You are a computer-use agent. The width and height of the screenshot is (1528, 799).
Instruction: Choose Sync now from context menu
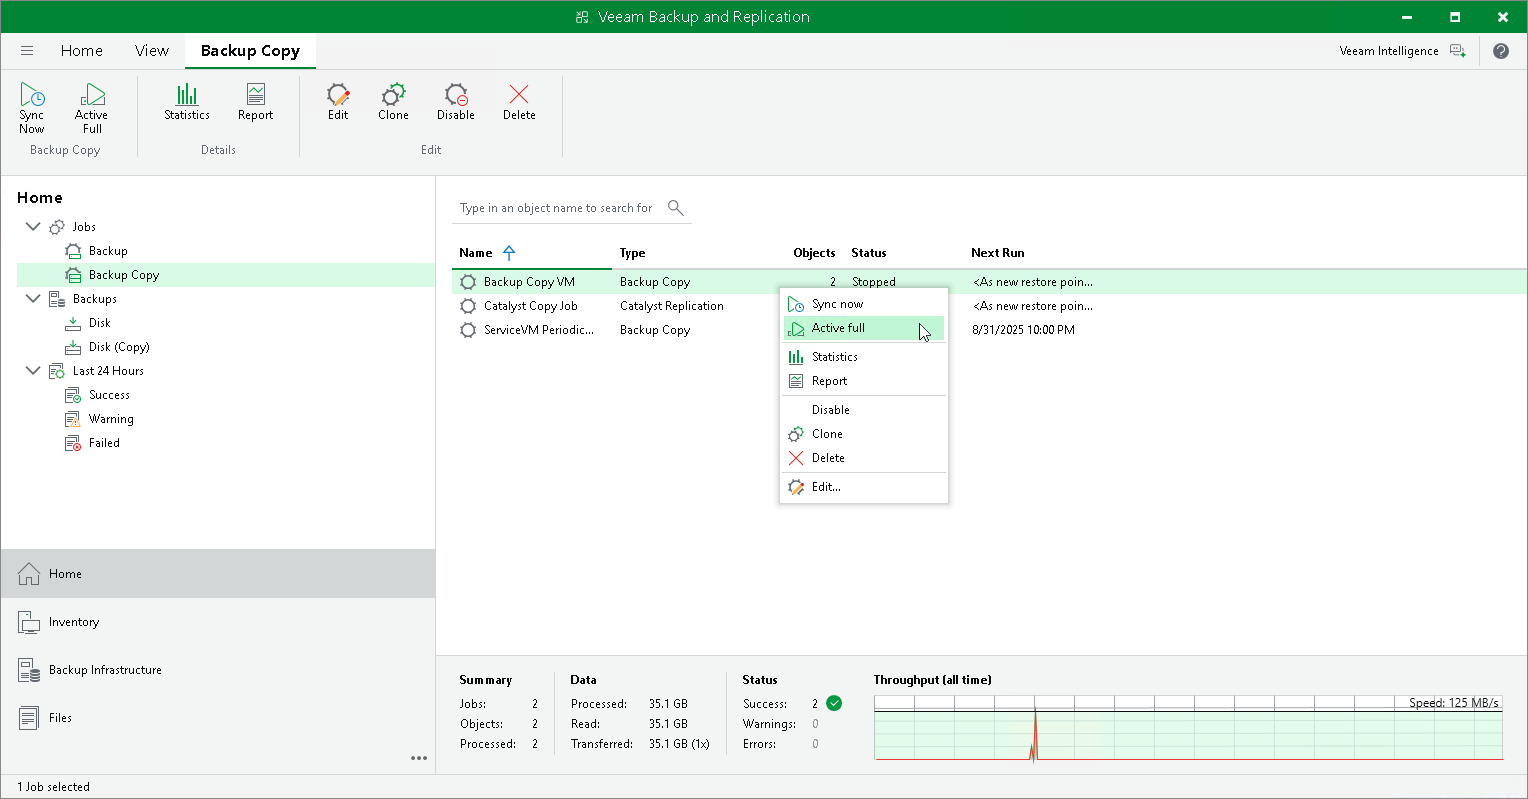click(x=864, y=304)
